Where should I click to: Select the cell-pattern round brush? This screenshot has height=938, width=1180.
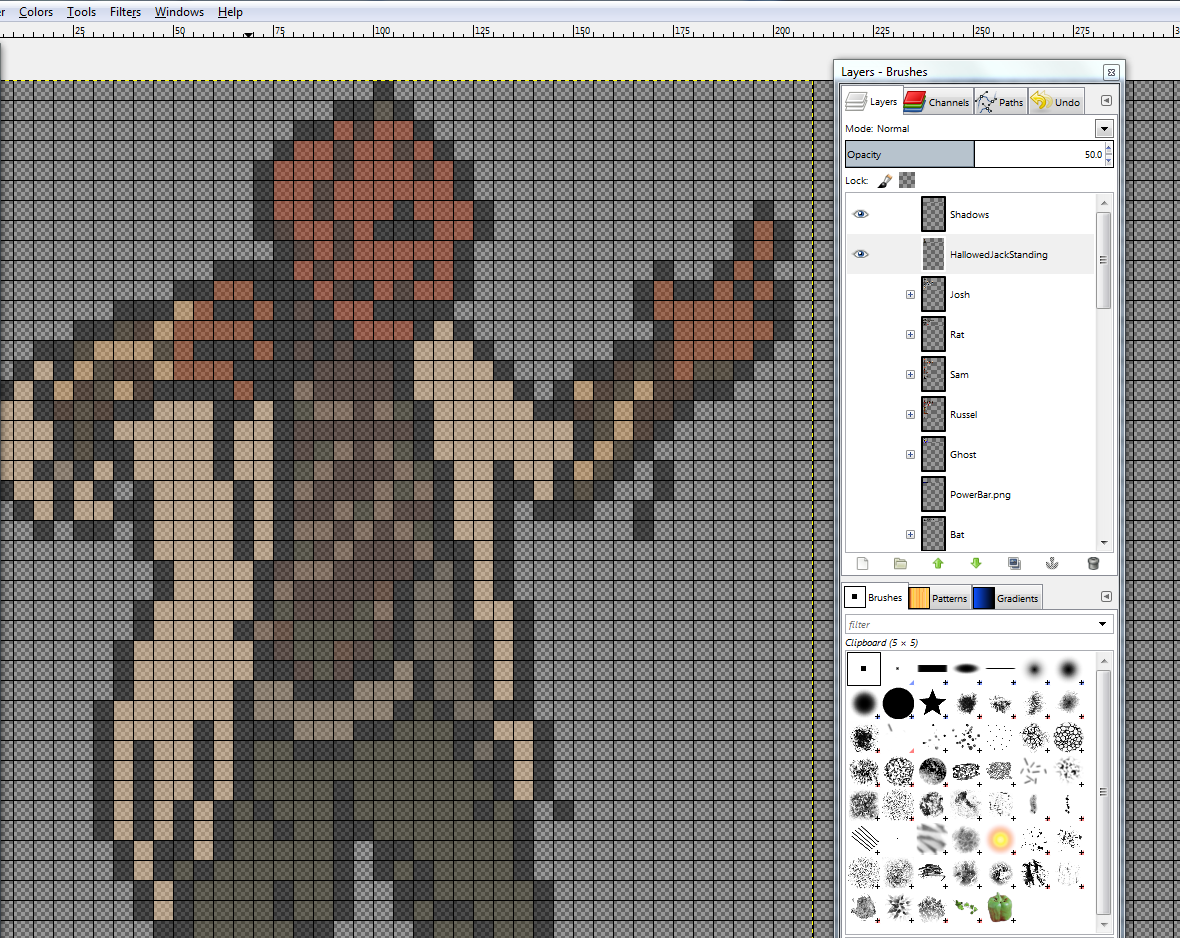point(1068,737)
